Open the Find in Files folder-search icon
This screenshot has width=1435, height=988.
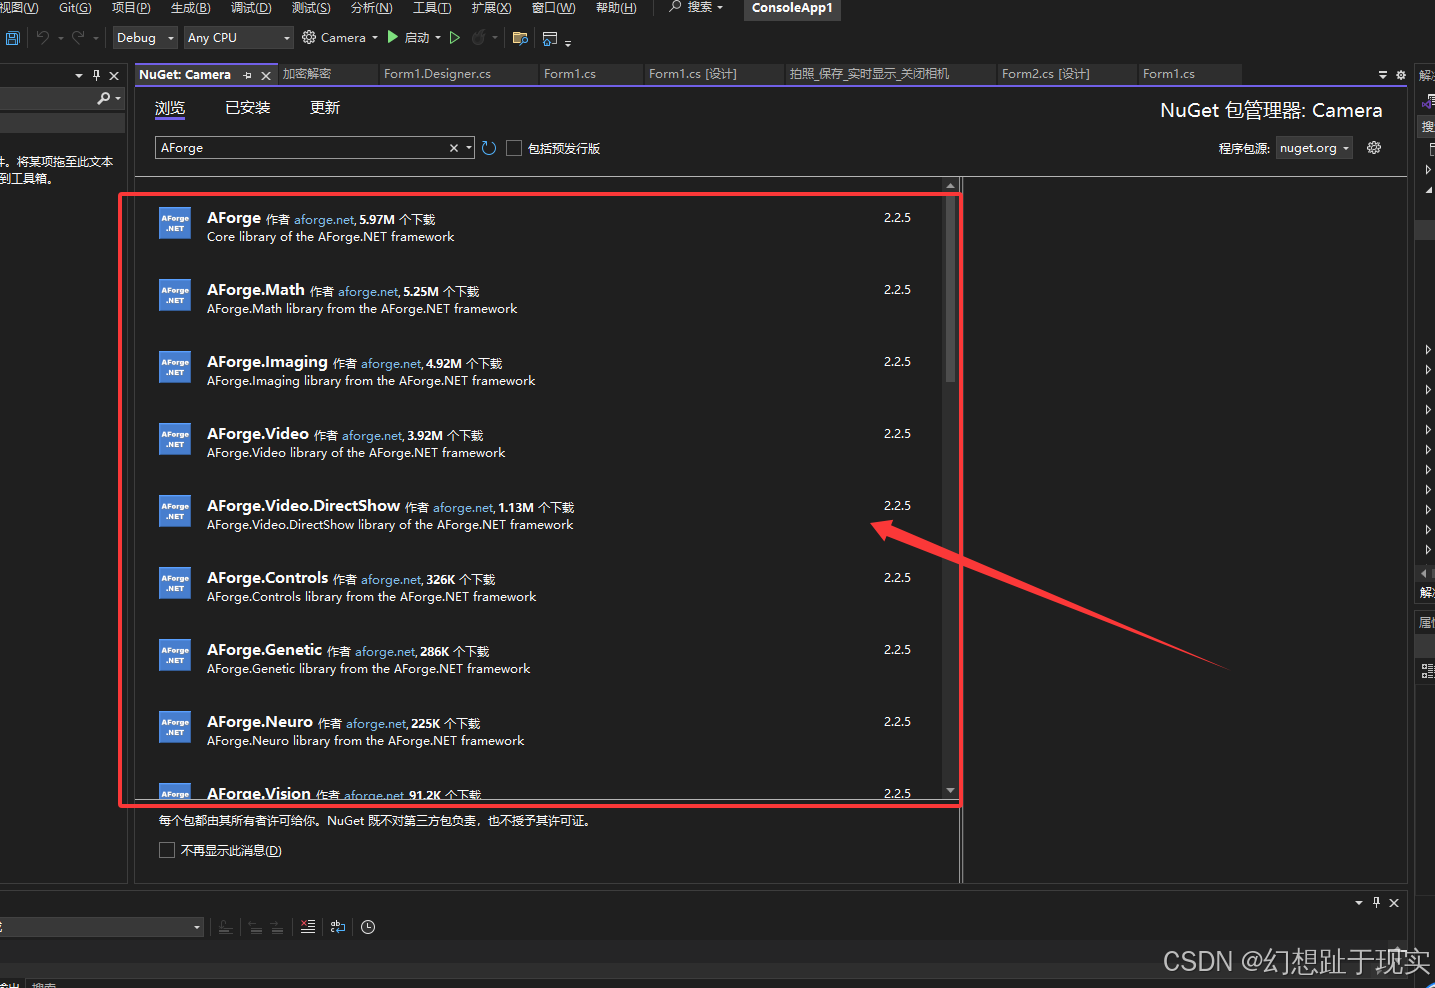[520, 38]
